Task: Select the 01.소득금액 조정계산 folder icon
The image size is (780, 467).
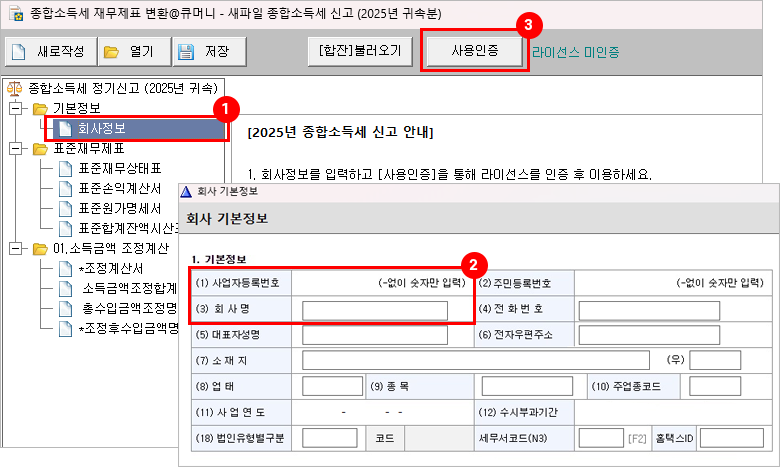Action: tap(40, 249)
